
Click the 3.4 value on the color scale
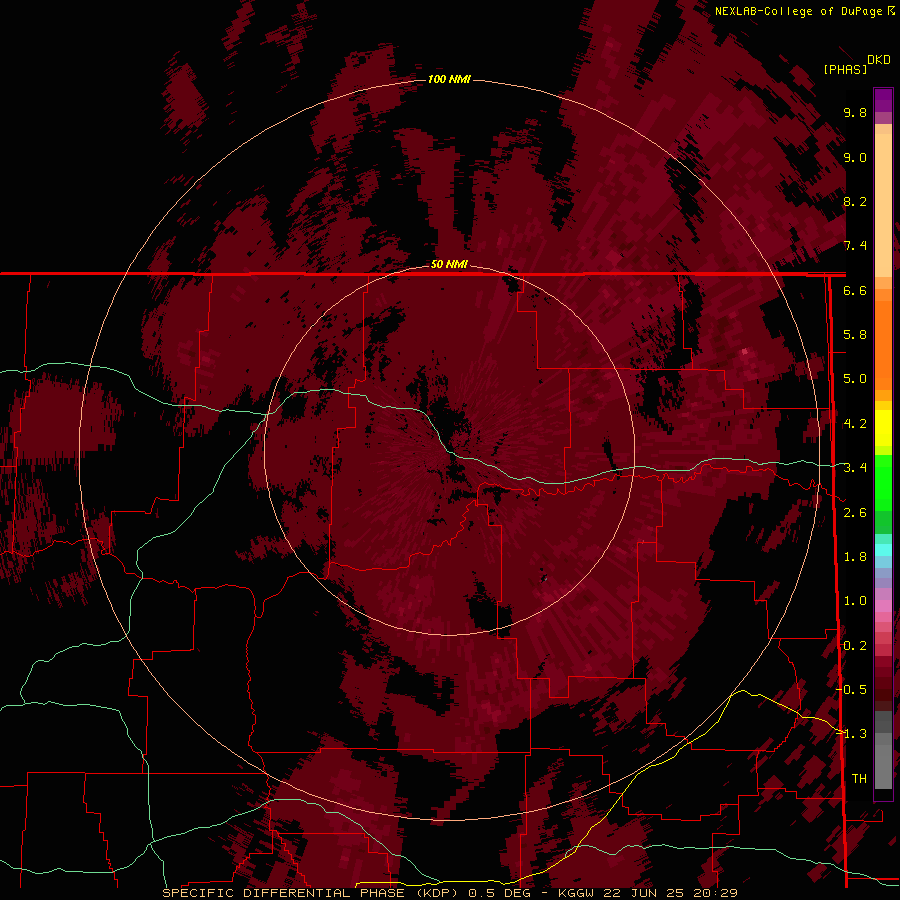click(855, 468)
